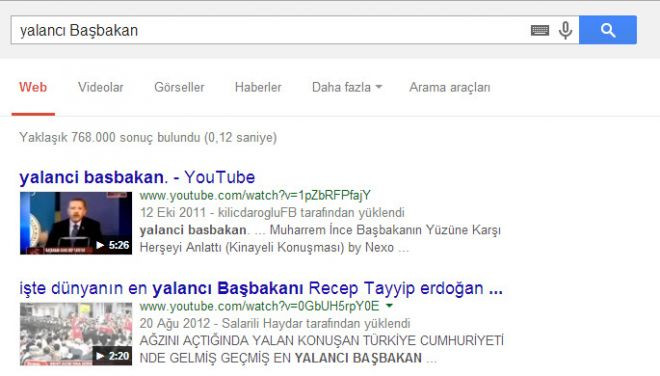Switch to the Haberler tab
The image size is (660, 376).
[258, 87]
